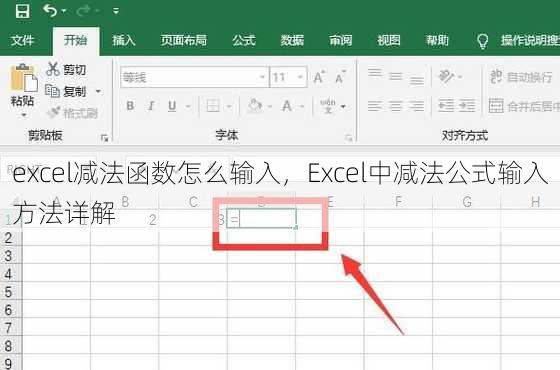Click the lightbulb 操作说明搜索 box

(x=519, y=41)
